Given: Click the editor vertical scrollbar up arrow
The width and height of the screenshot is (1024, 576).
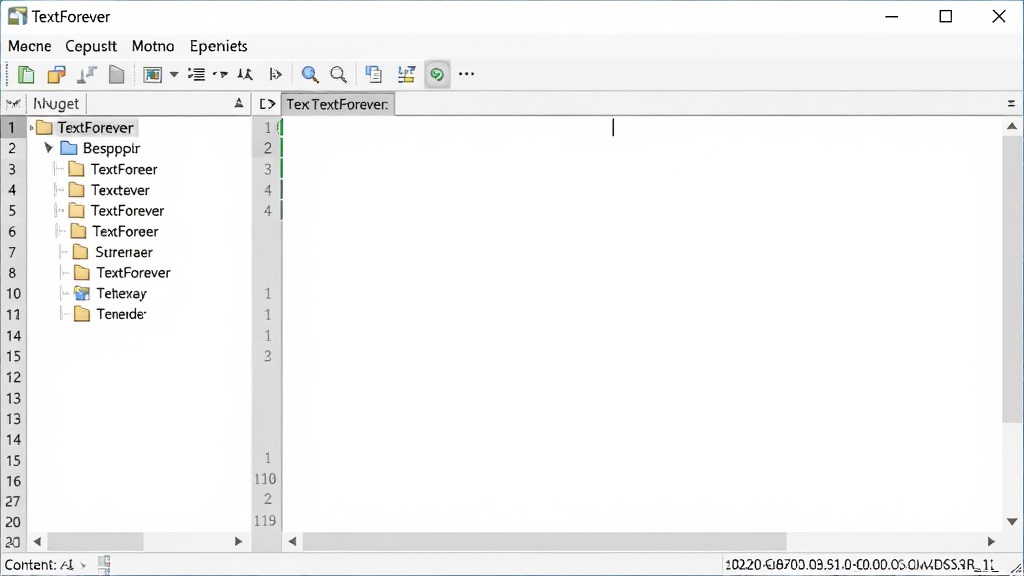Looking at the screenshot, I should (x=1012, y=126).
